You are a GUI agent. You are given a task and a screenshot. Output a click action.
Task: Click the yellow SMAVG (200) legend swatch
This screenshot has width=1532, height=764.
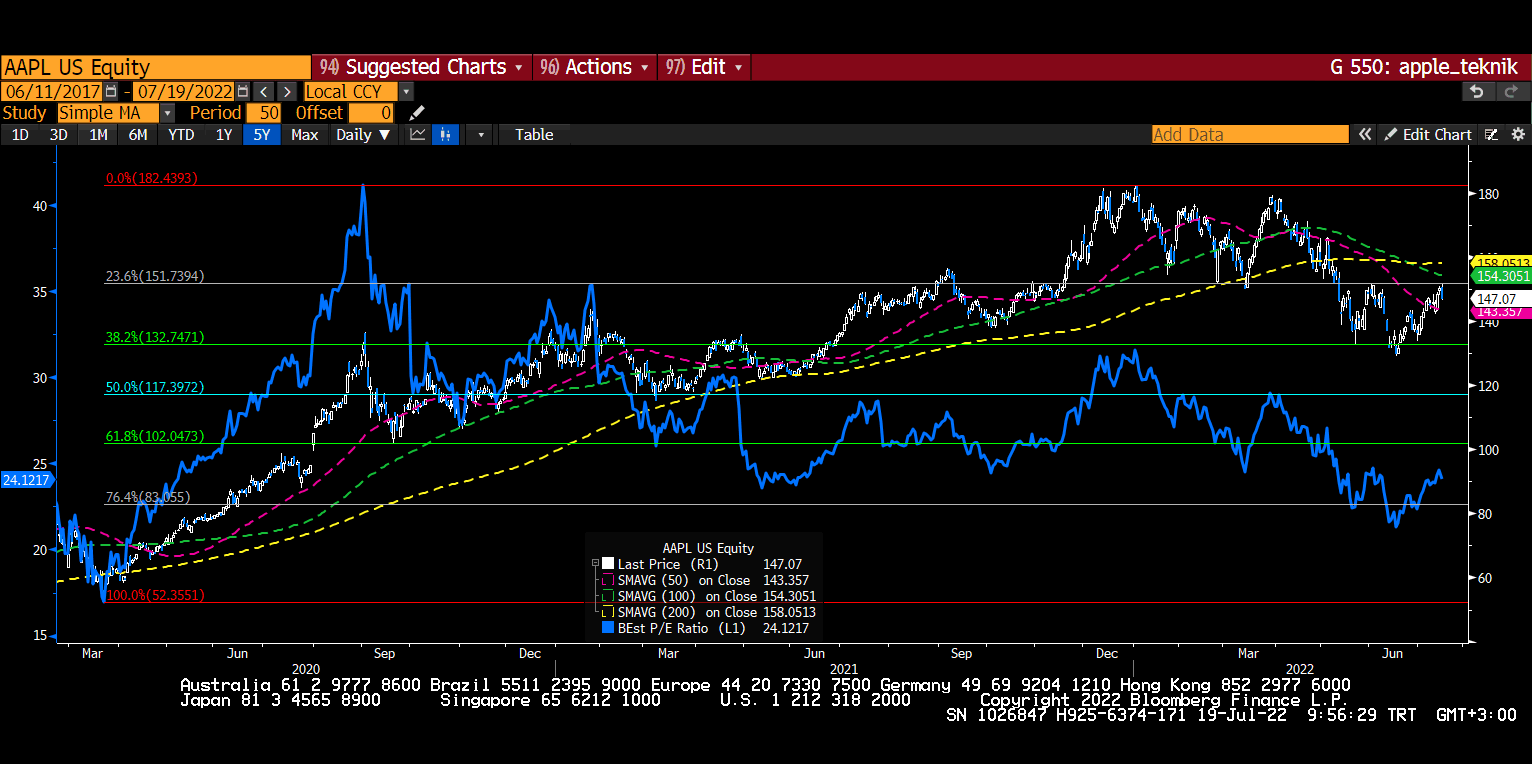(608, 612)
